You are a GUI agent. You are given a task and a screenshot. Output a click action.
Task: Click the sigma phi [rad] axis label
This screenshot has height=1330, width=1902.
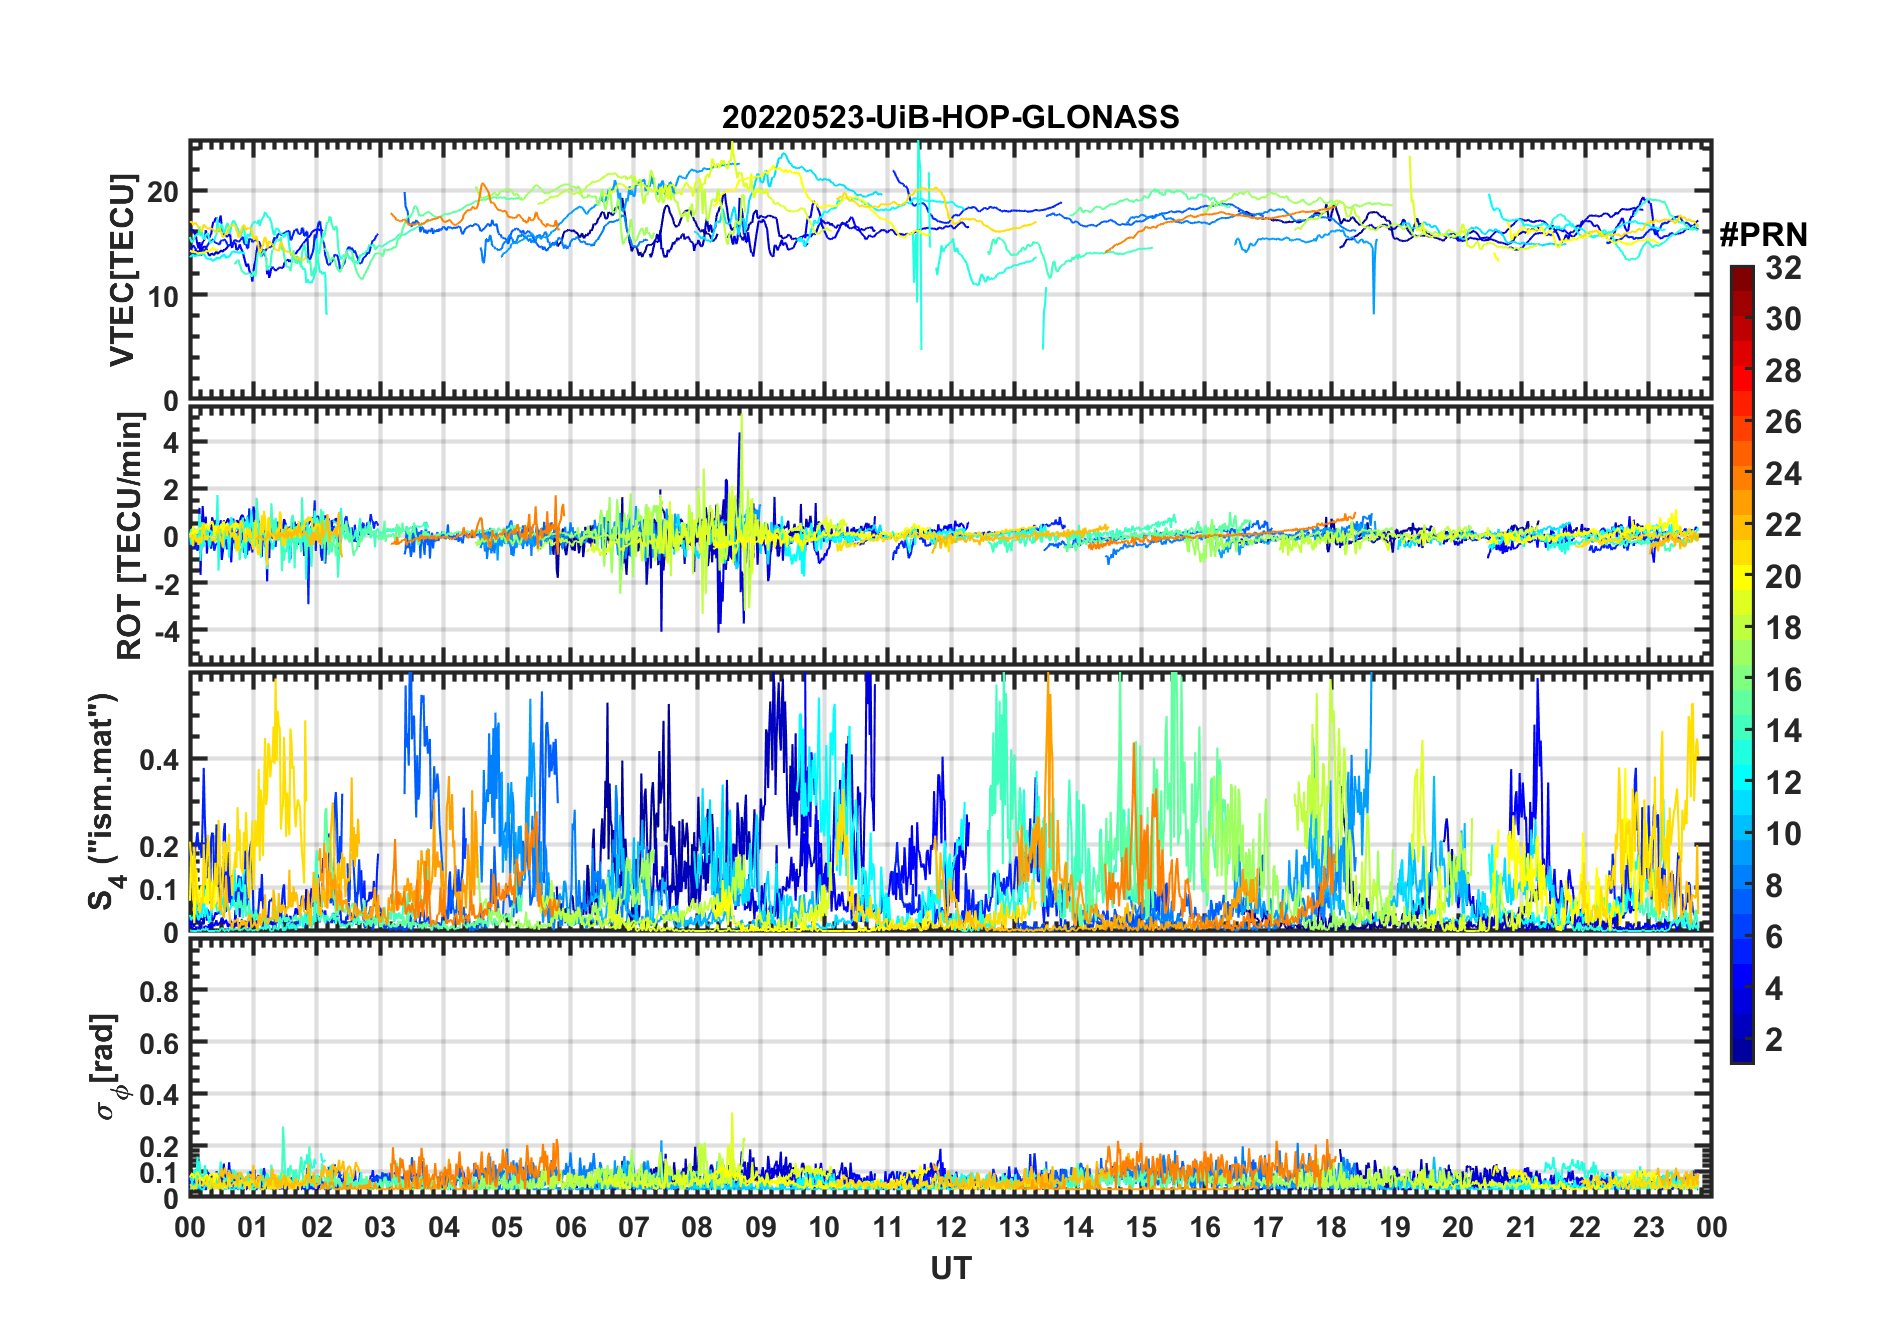click(x=107, y=1067)
